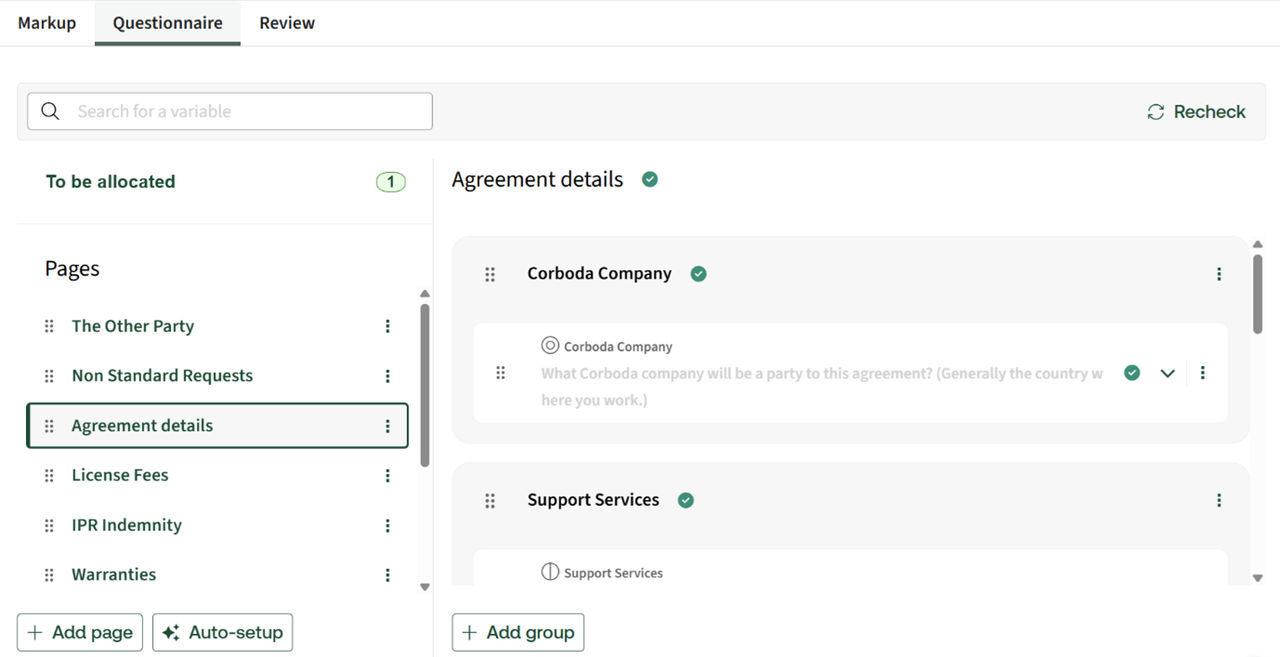Open kebab menu for The Other Party page

tap(388, 326)
